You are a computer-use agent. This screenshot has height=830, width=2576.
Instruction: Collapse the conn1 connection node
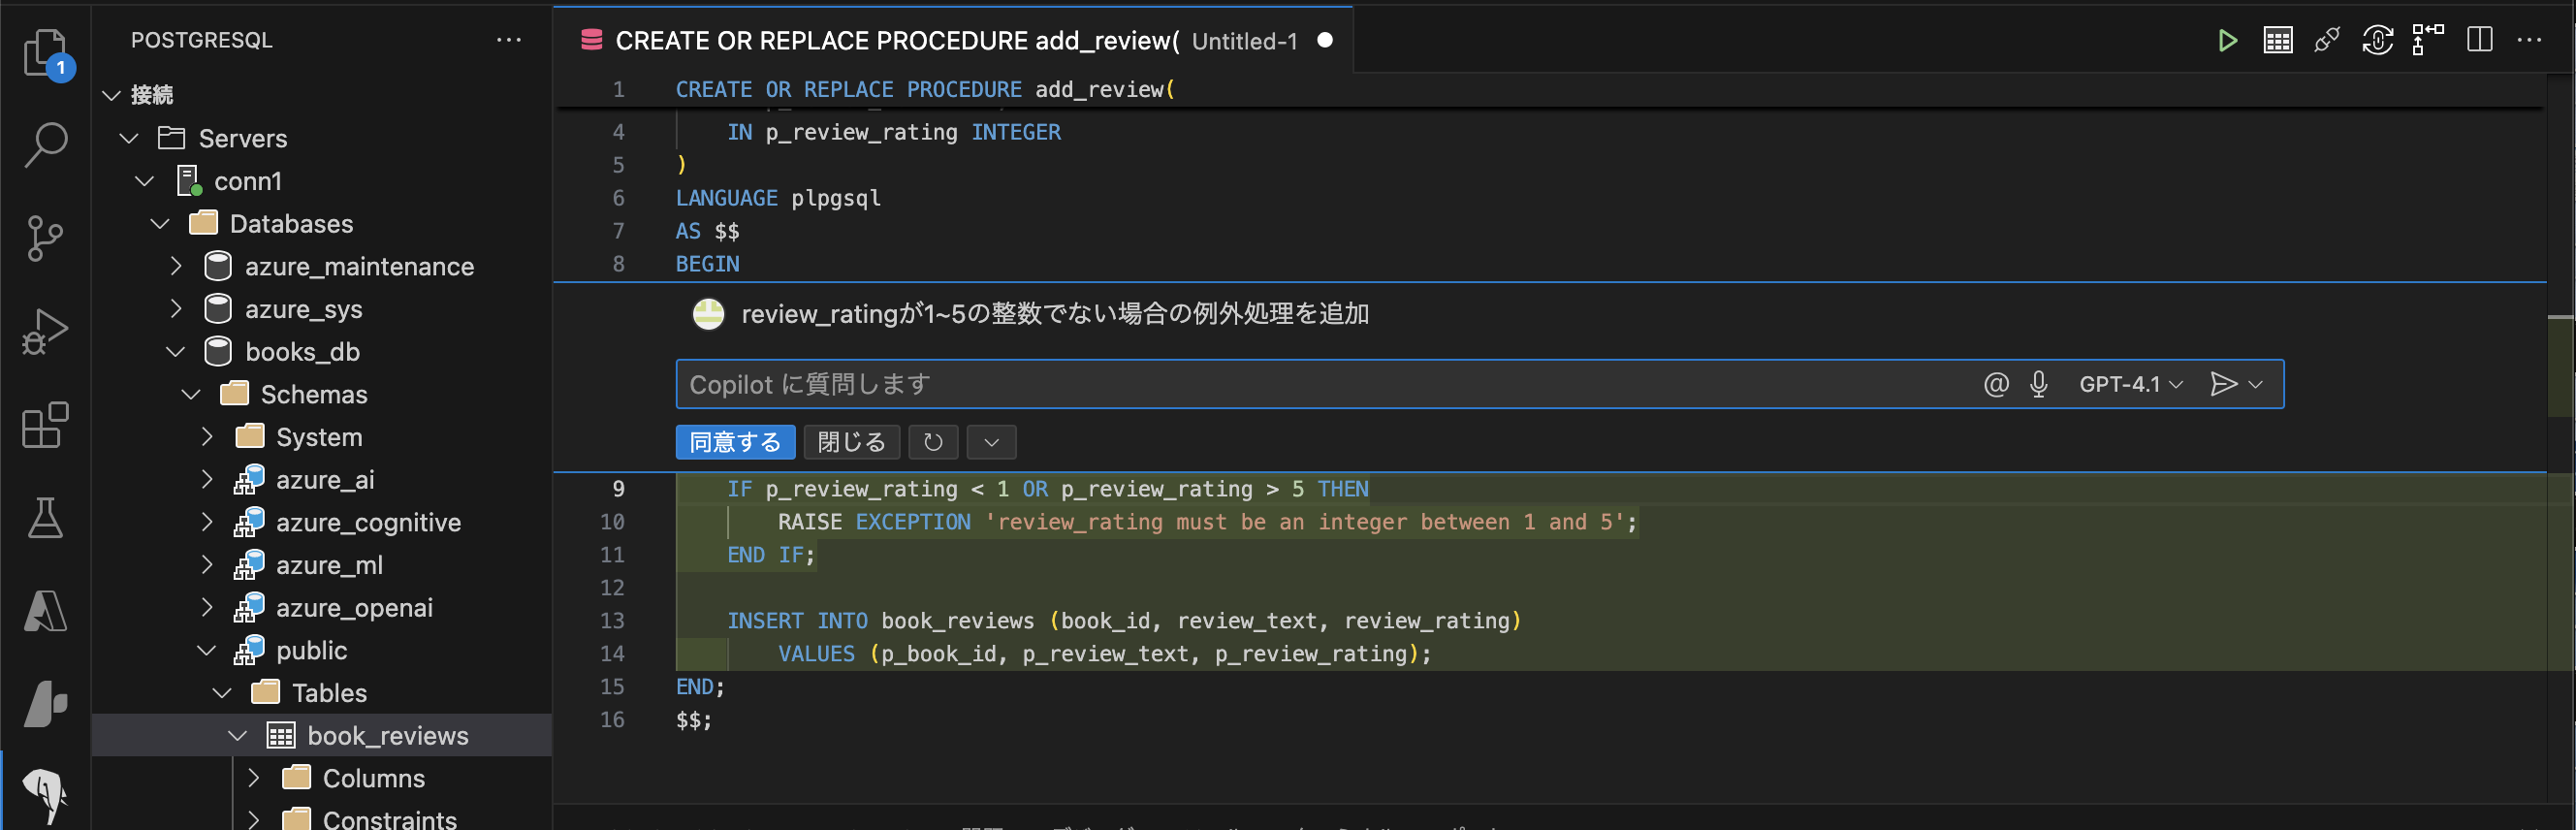[145, 181]
